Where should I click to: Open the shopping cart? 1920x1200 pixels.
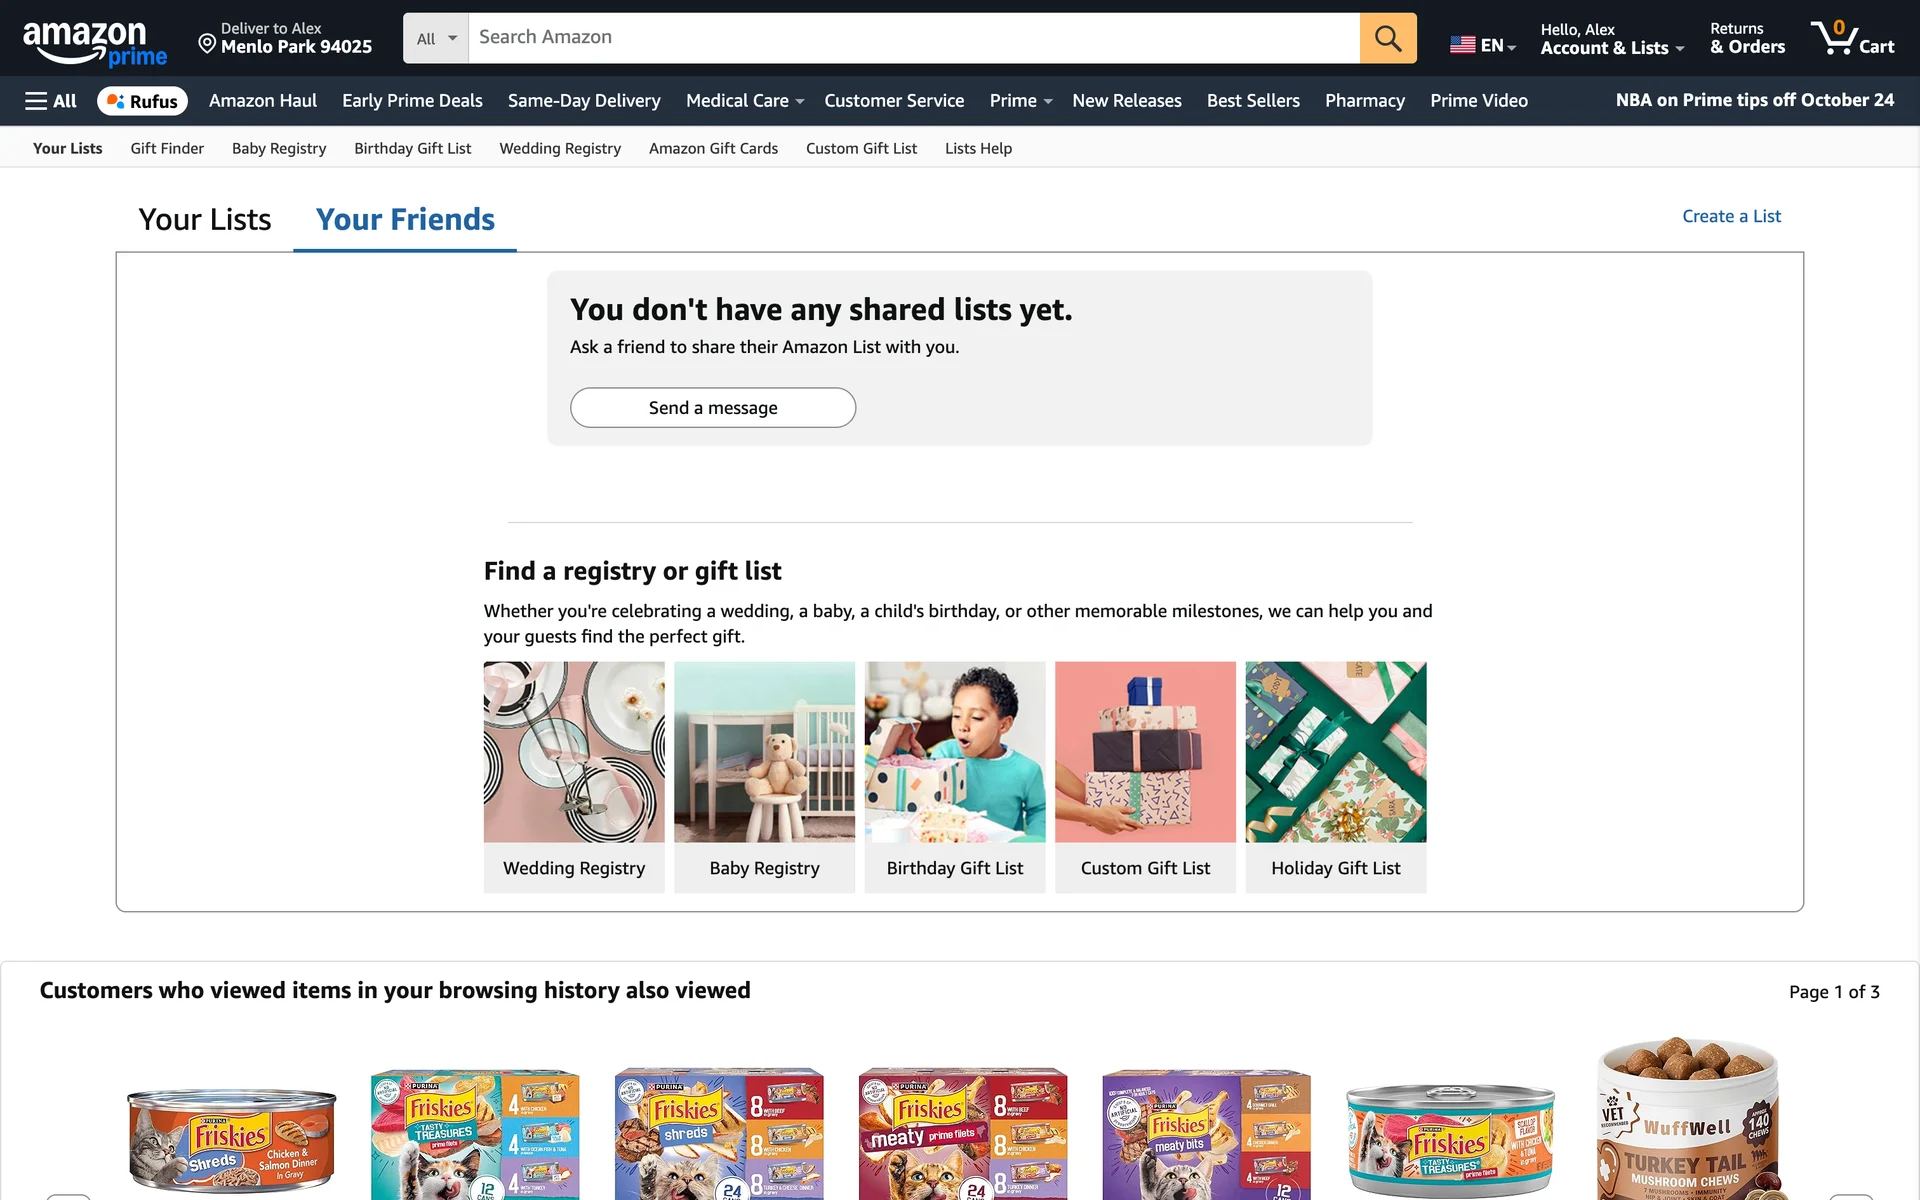(1853, 38)
